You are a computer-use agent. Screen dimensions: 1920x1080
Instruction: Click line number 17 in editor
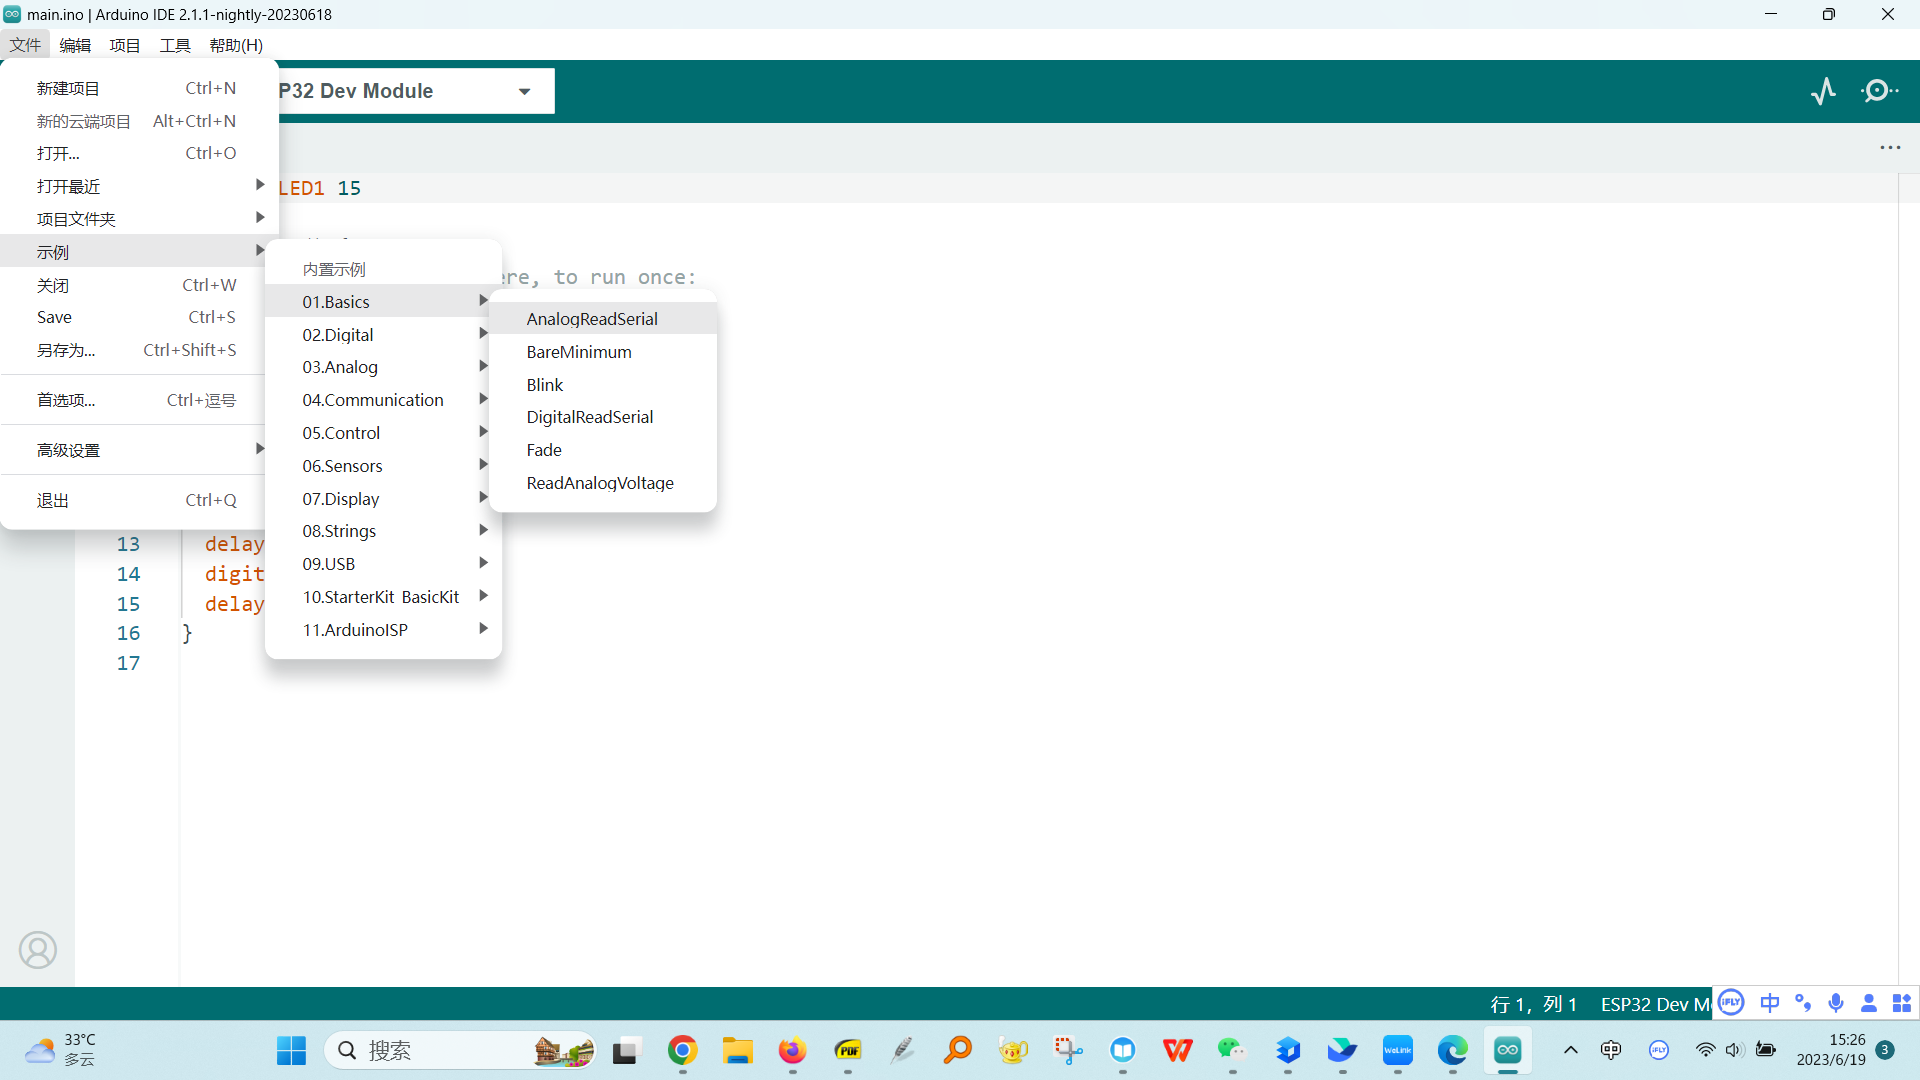pyautogui.click(x=128, y=663)
